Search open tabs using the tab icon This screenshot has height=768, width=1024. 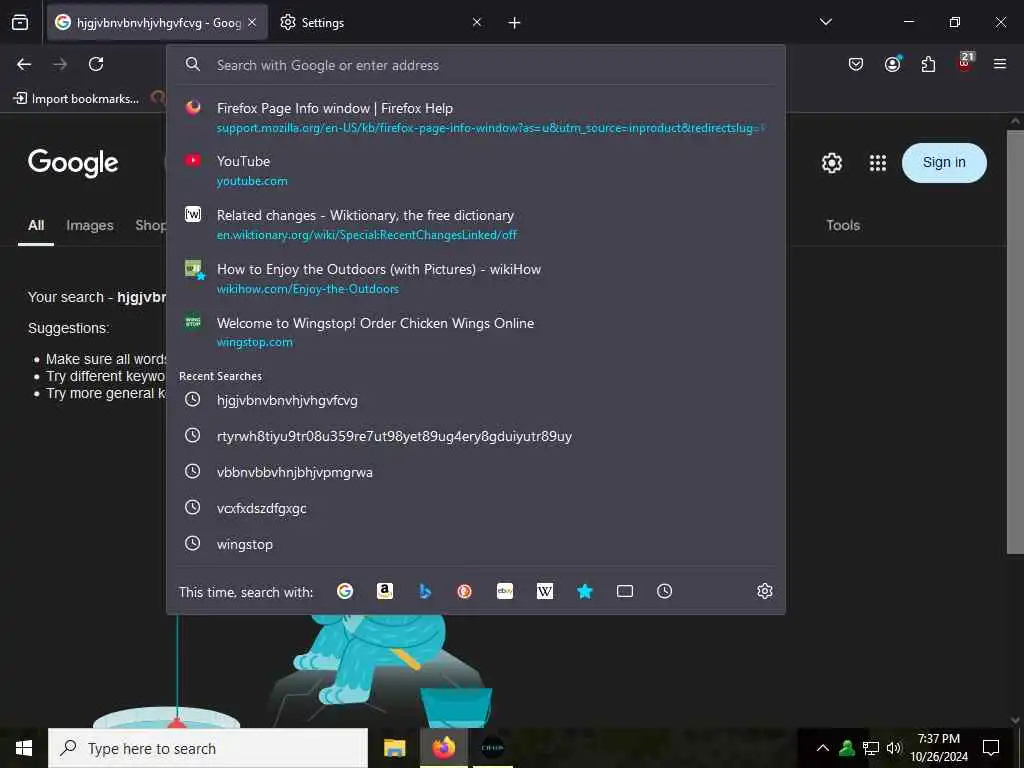coord(624,591)
